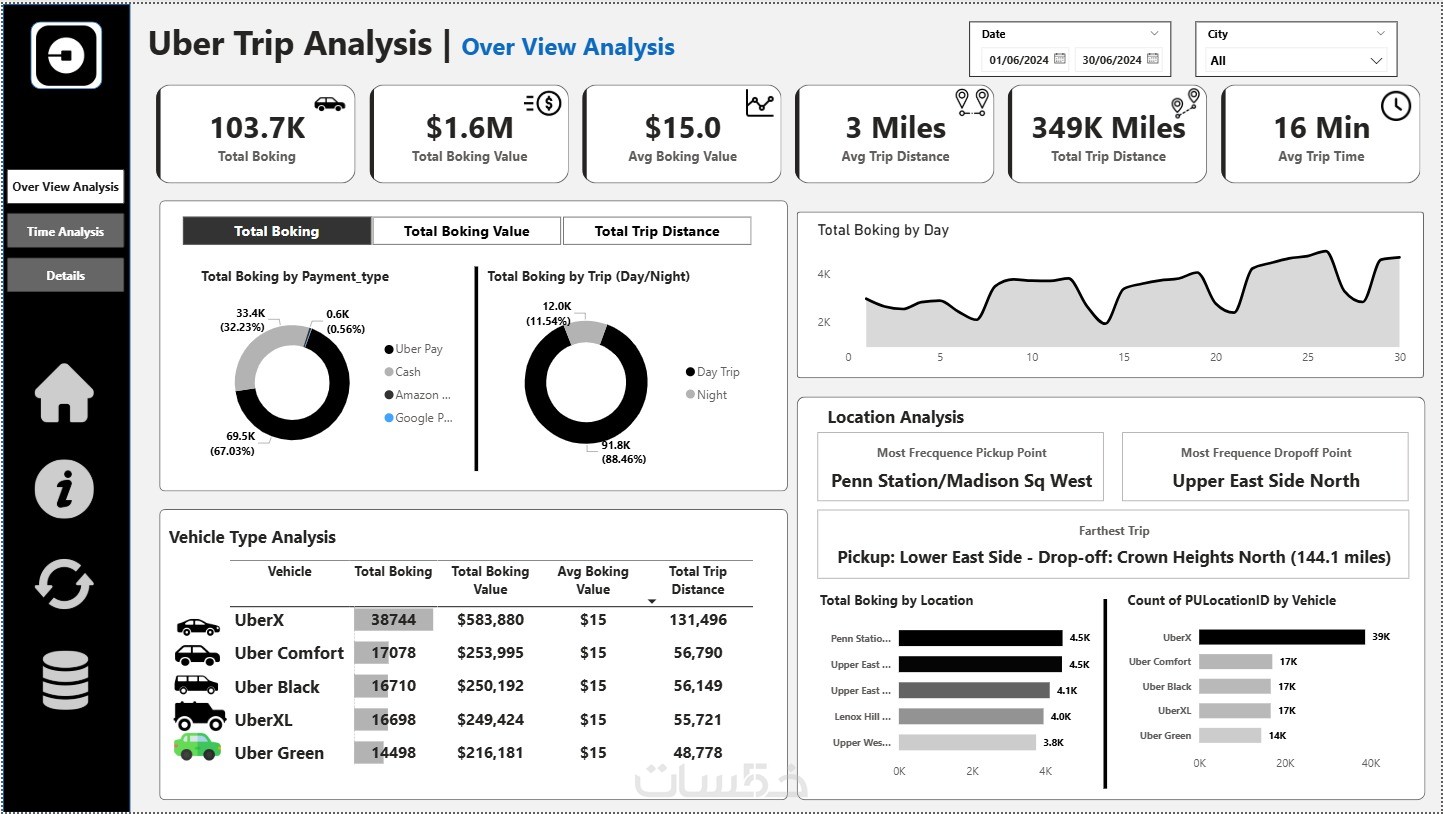
Task: Switch to the Over View Analysis page
Action: (66, 187)
